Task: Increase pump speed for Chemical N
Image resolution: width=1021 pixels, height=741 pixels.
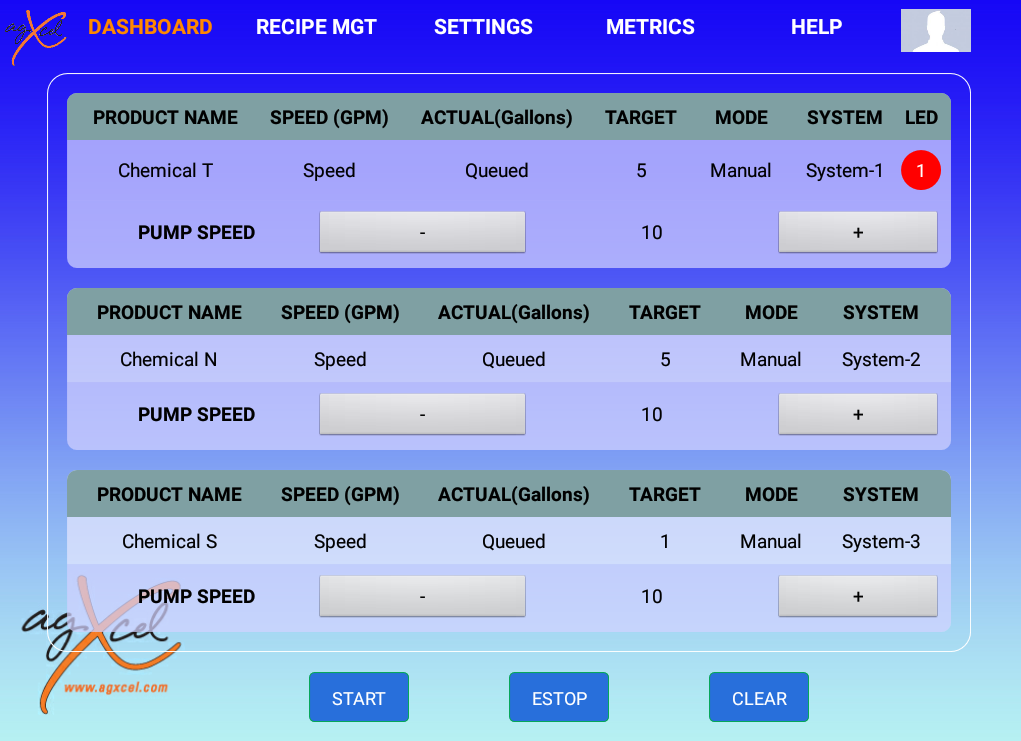Action: pyautogui.click(x=857, y=414)
